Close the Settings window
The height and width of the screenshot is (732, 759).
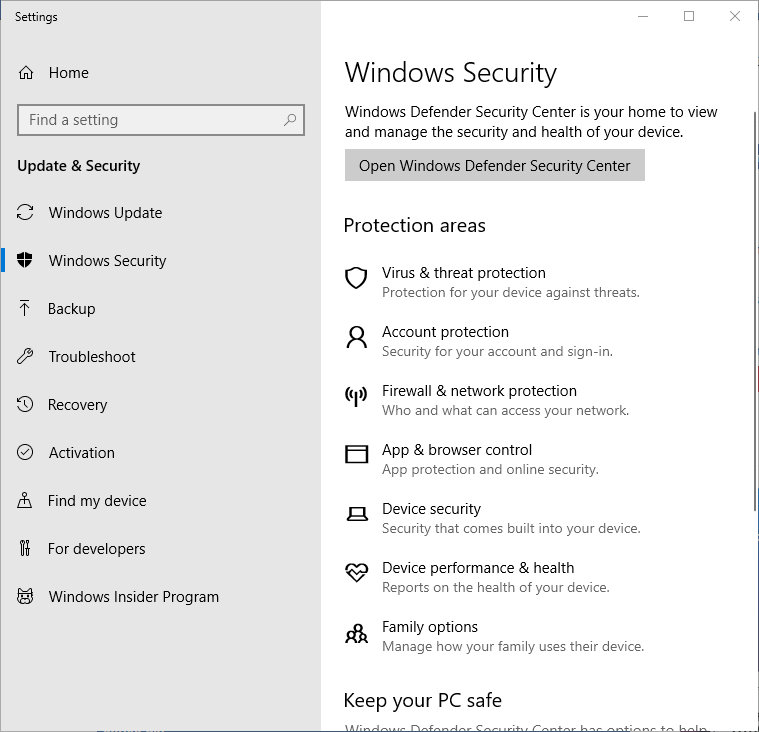pyautogui.click(x=735, y=16)
